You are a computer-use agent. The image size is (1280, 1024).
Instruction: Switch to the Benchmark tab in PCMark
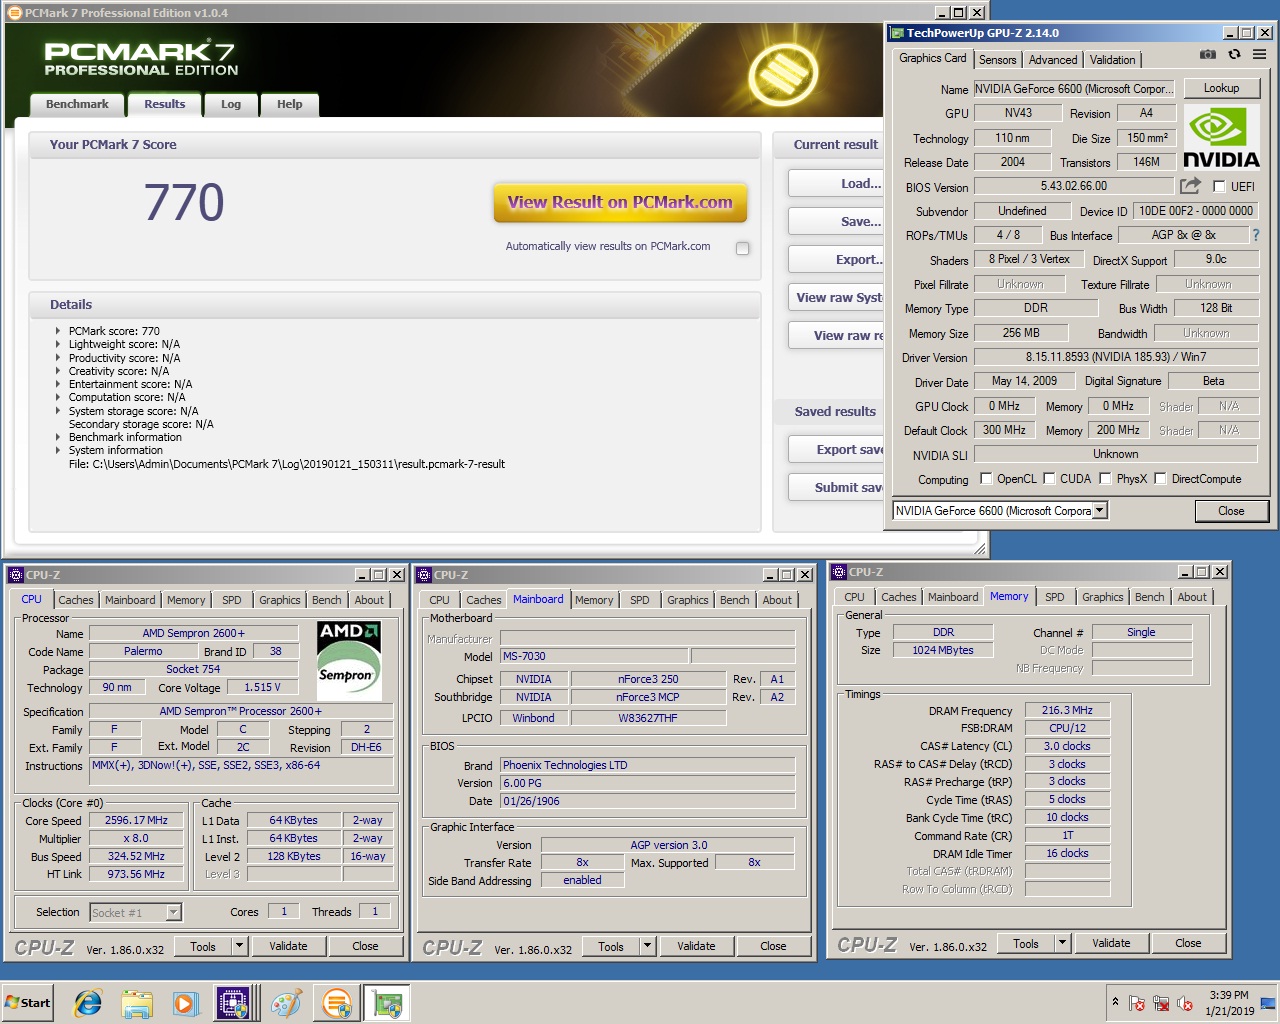(77, 104)
